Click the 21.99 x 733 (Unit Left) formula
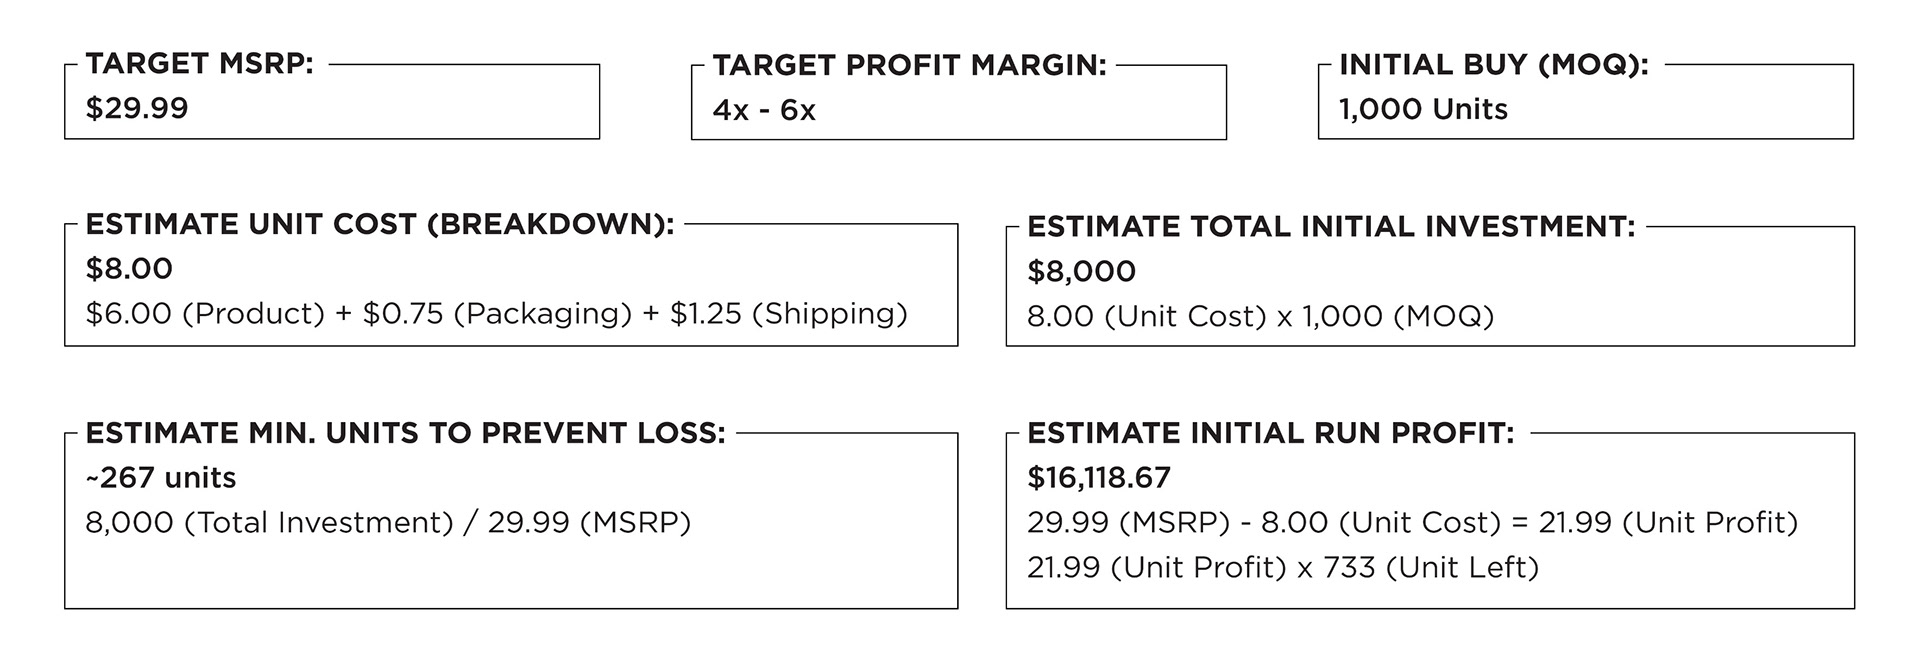 point(1283,568)
